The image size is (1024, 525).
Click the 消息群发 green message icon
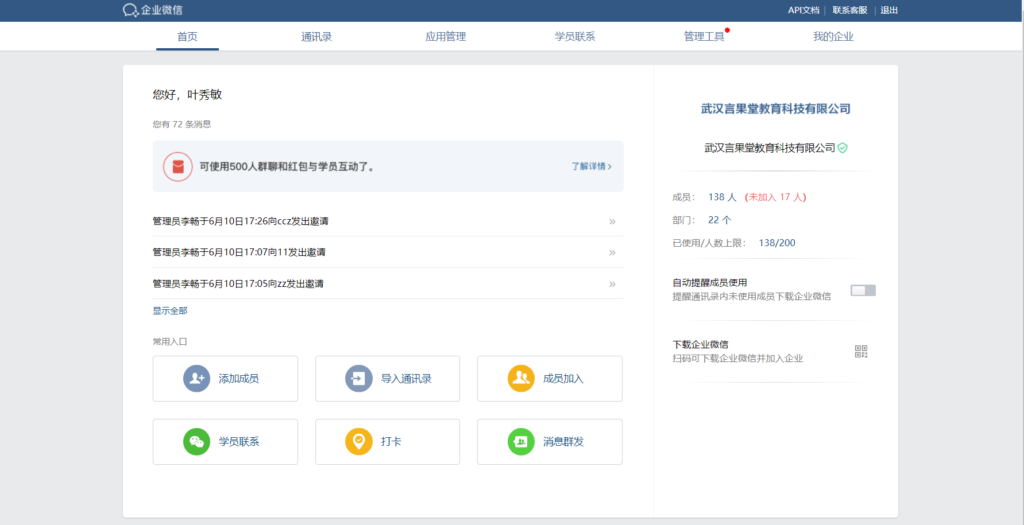tap(520, 442)
